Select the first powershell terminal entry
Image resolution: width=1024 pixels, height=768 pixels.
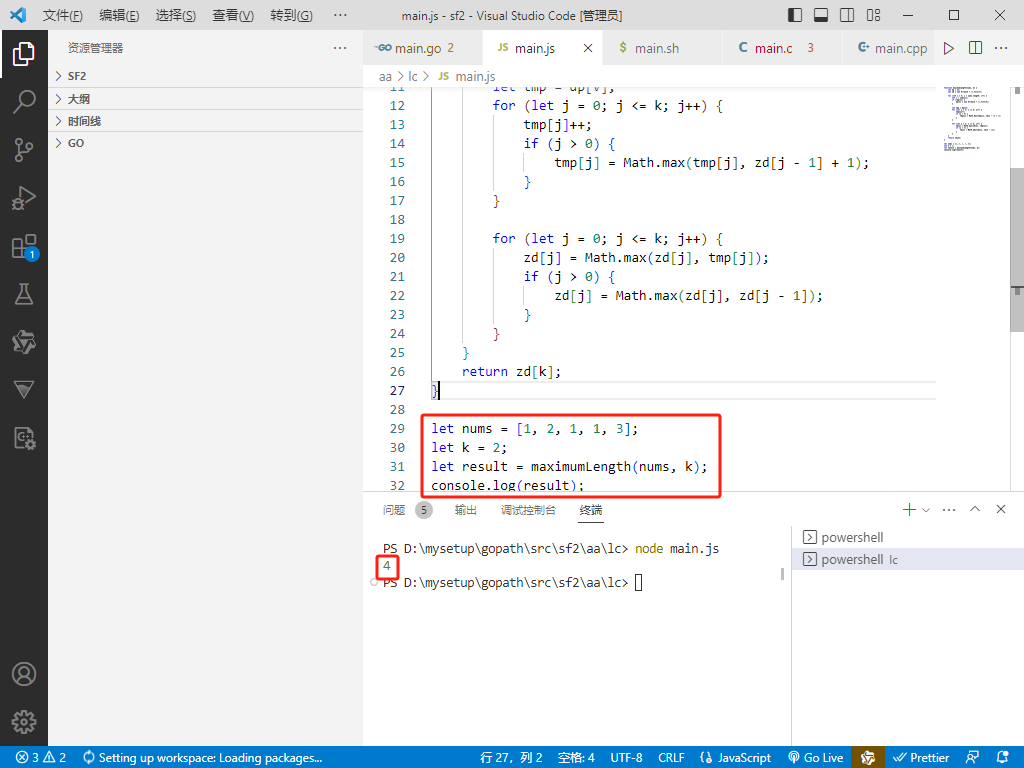[908, 537]
